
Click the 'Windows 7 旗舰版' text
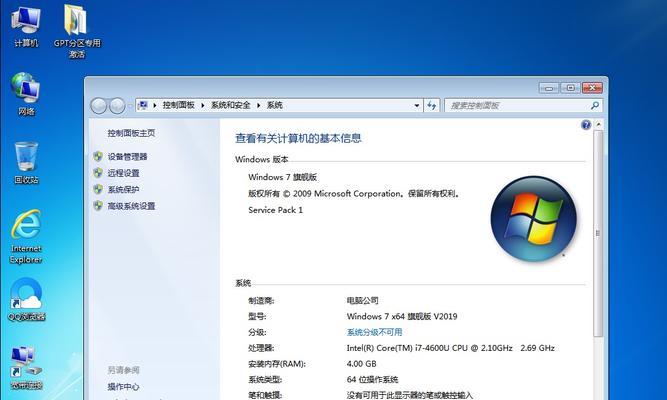[x=282, y=177]
